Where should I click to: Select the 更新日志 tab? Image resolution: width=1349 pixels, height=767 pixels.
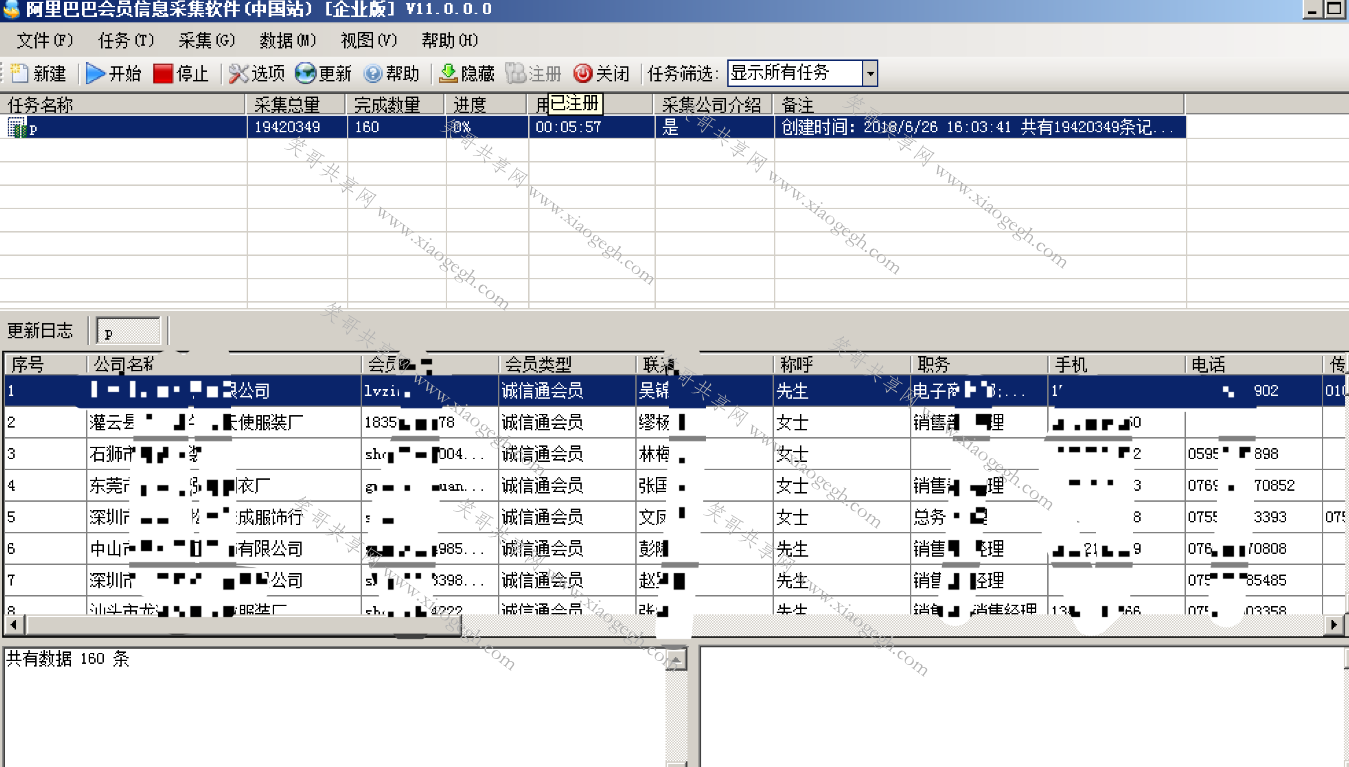40,331
